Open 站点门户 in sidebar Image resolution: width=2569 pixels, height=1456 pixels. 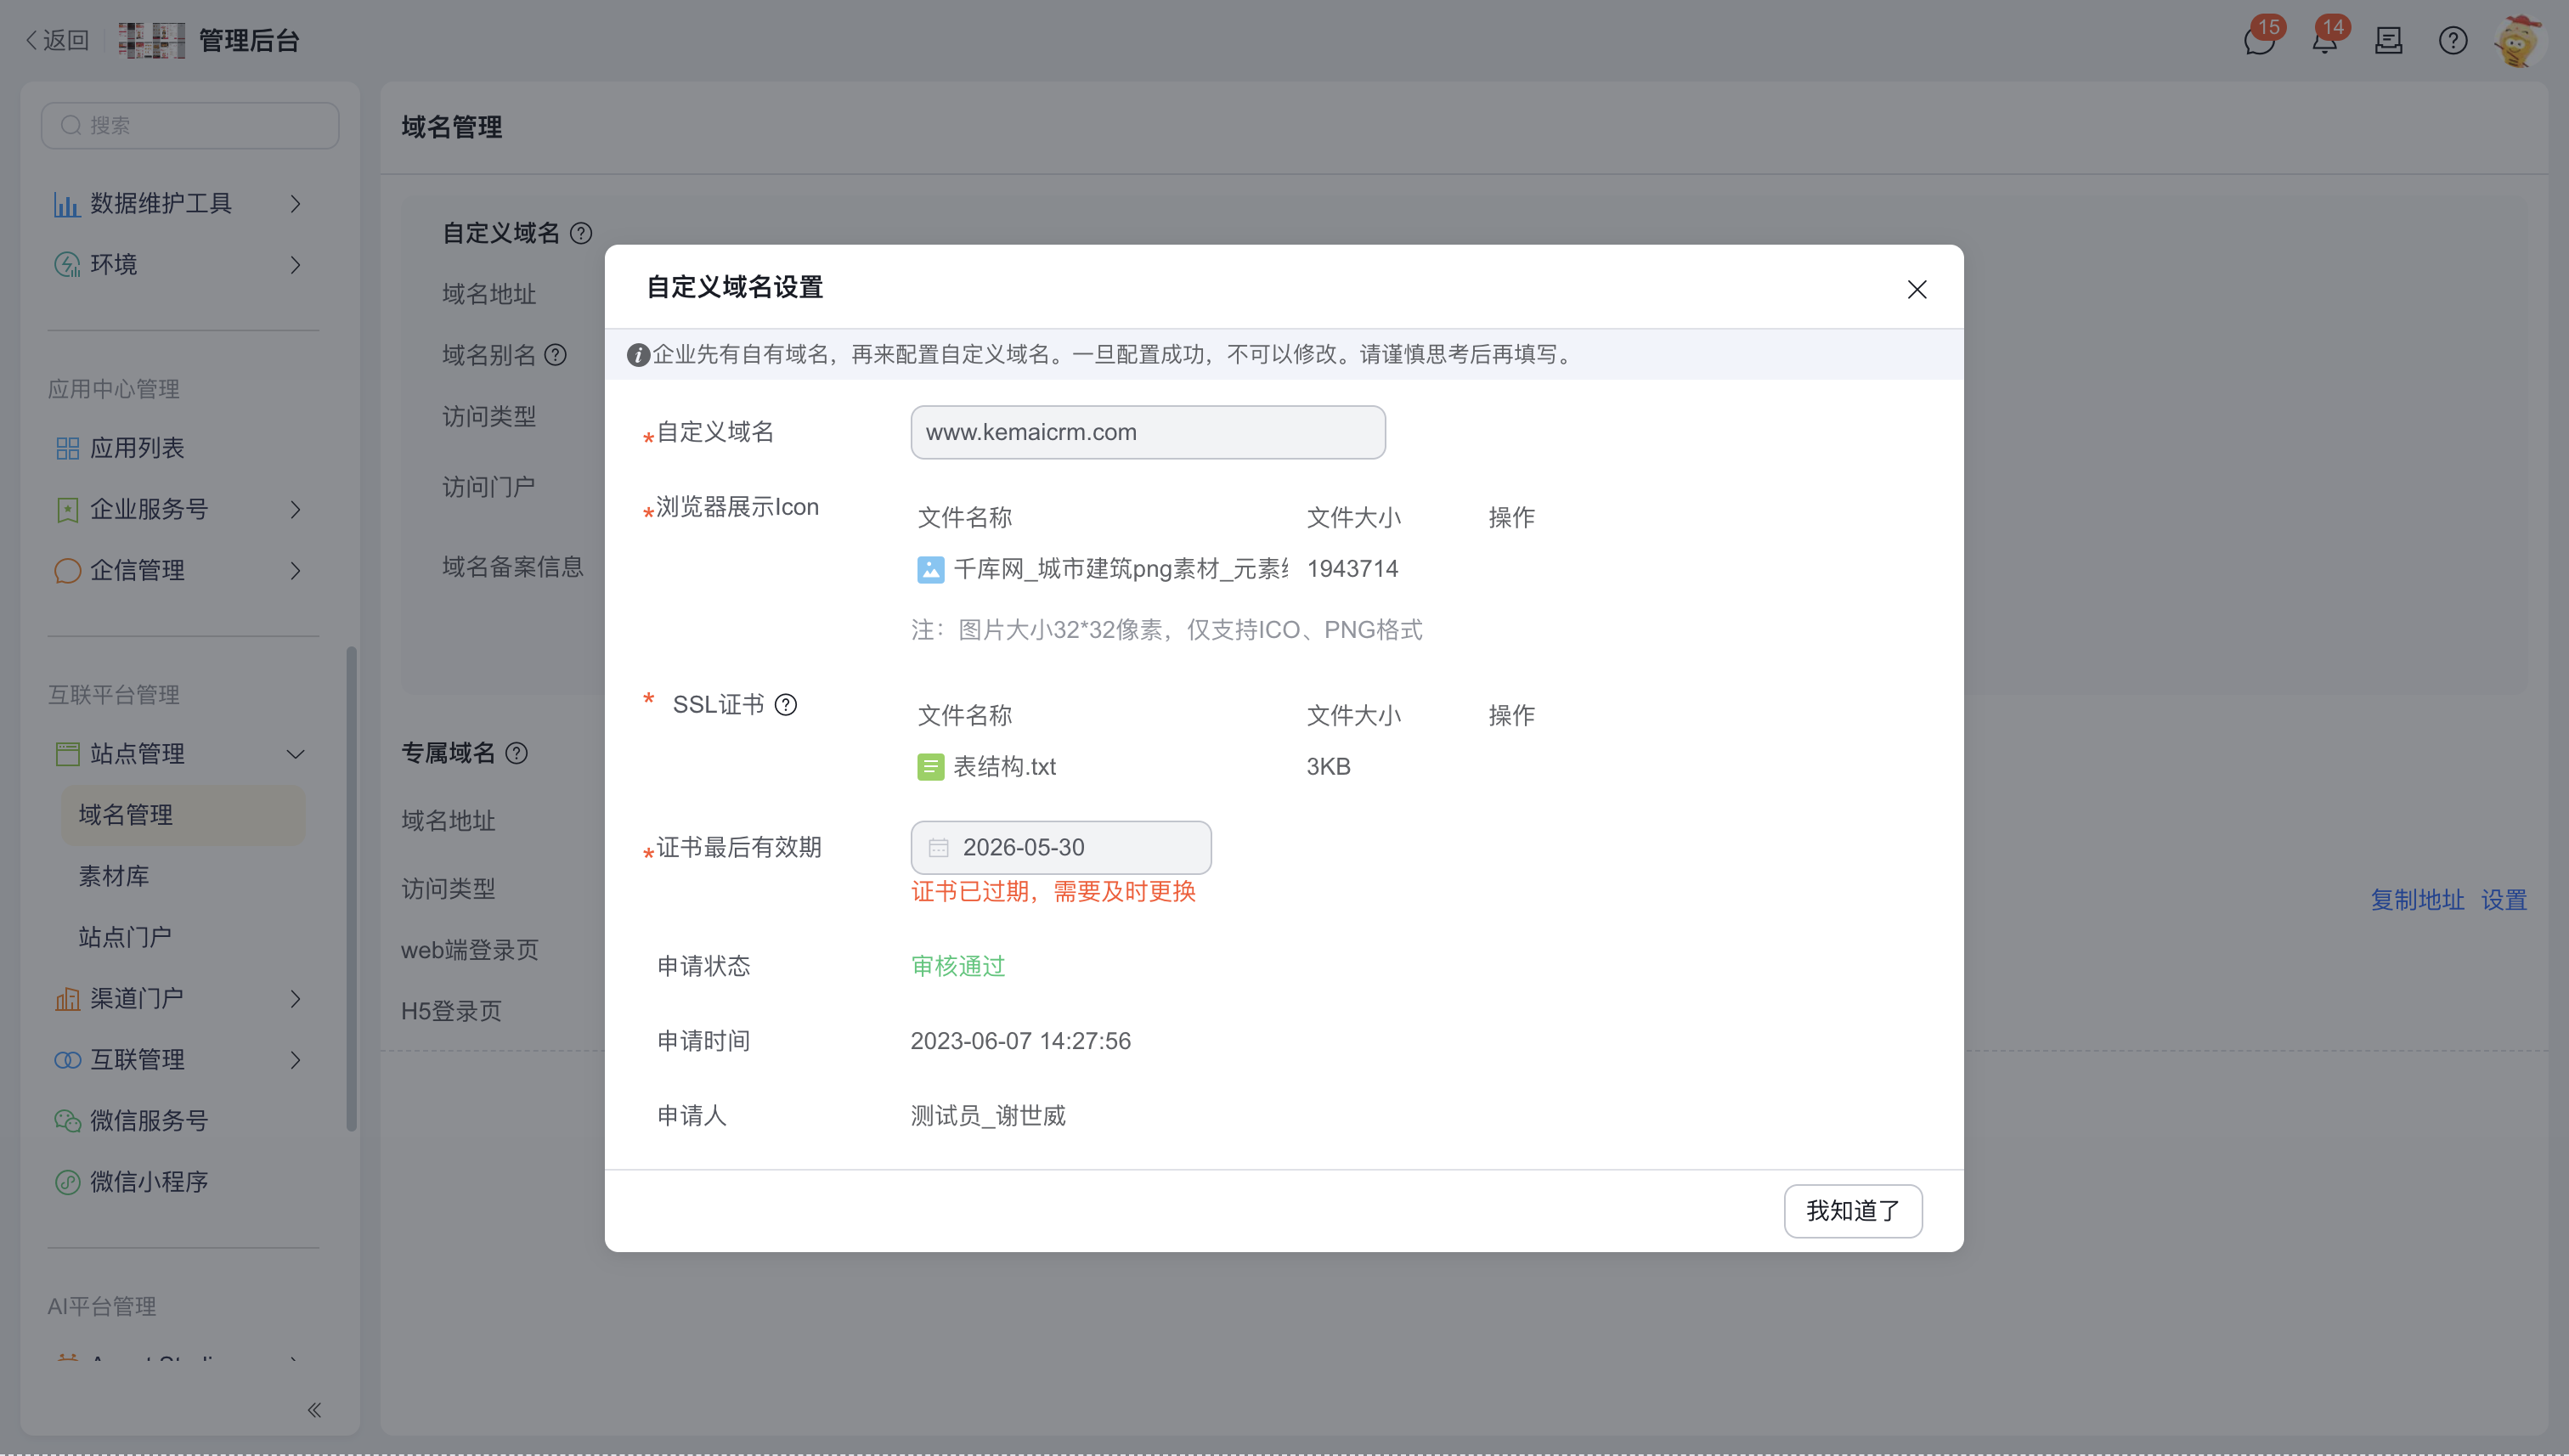point(125,937)
